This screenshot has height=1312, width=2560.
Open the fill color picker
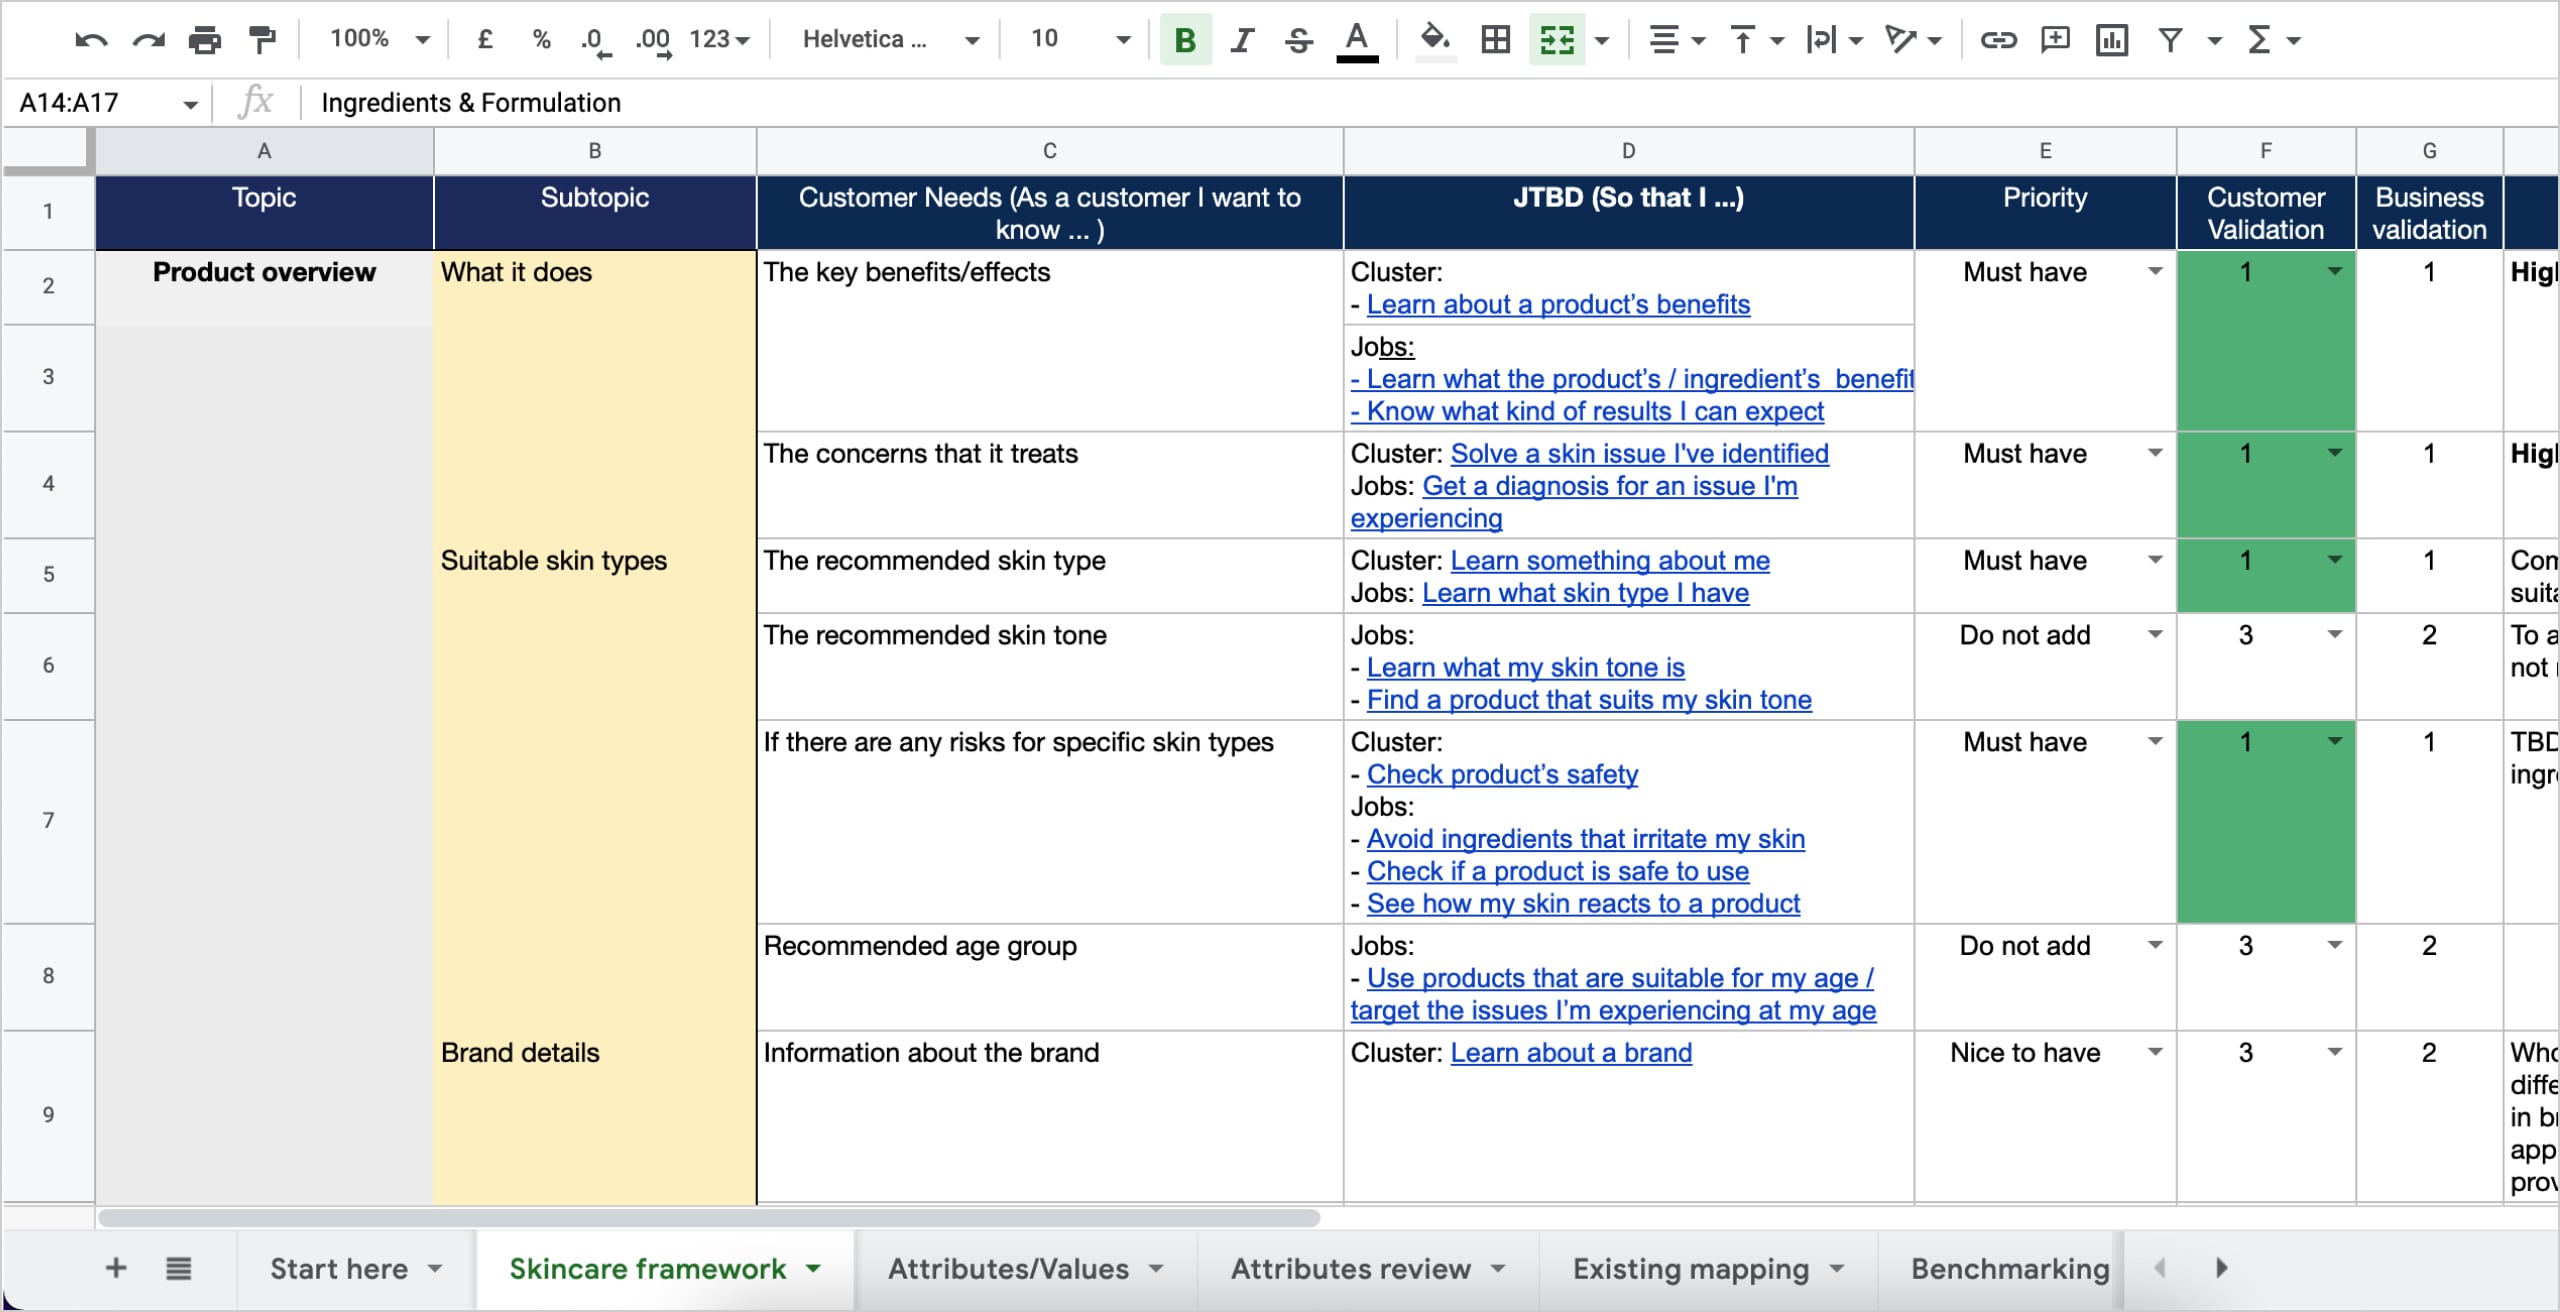pos(1436,40)
